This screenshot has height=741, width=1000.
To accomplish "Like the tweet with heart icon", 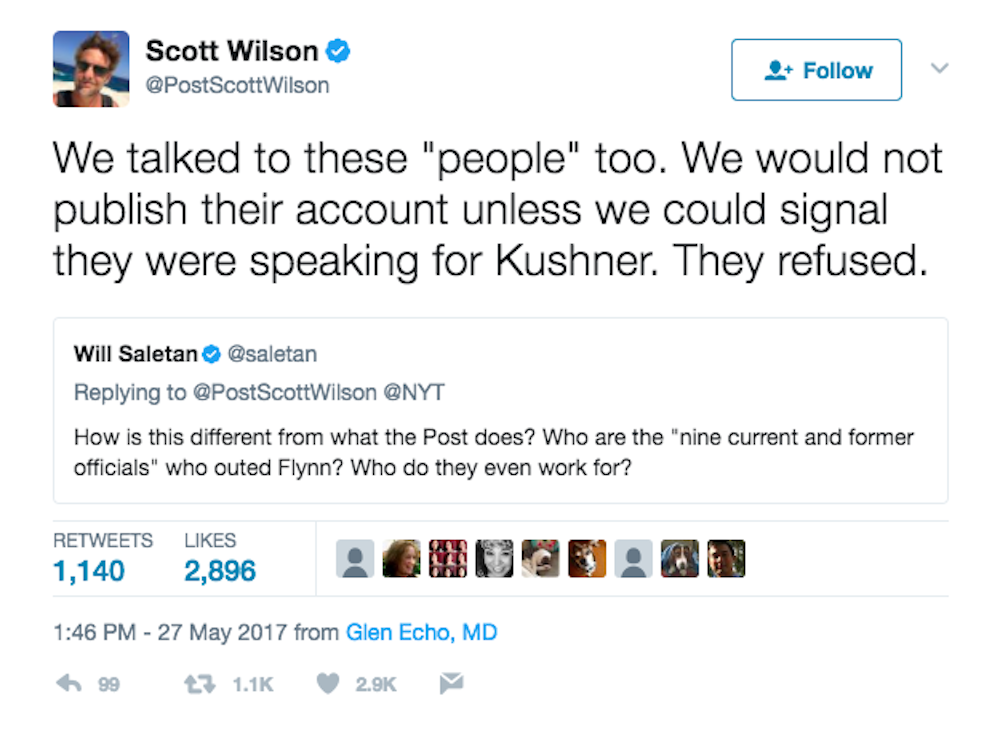I will click(x=327, y=684).
